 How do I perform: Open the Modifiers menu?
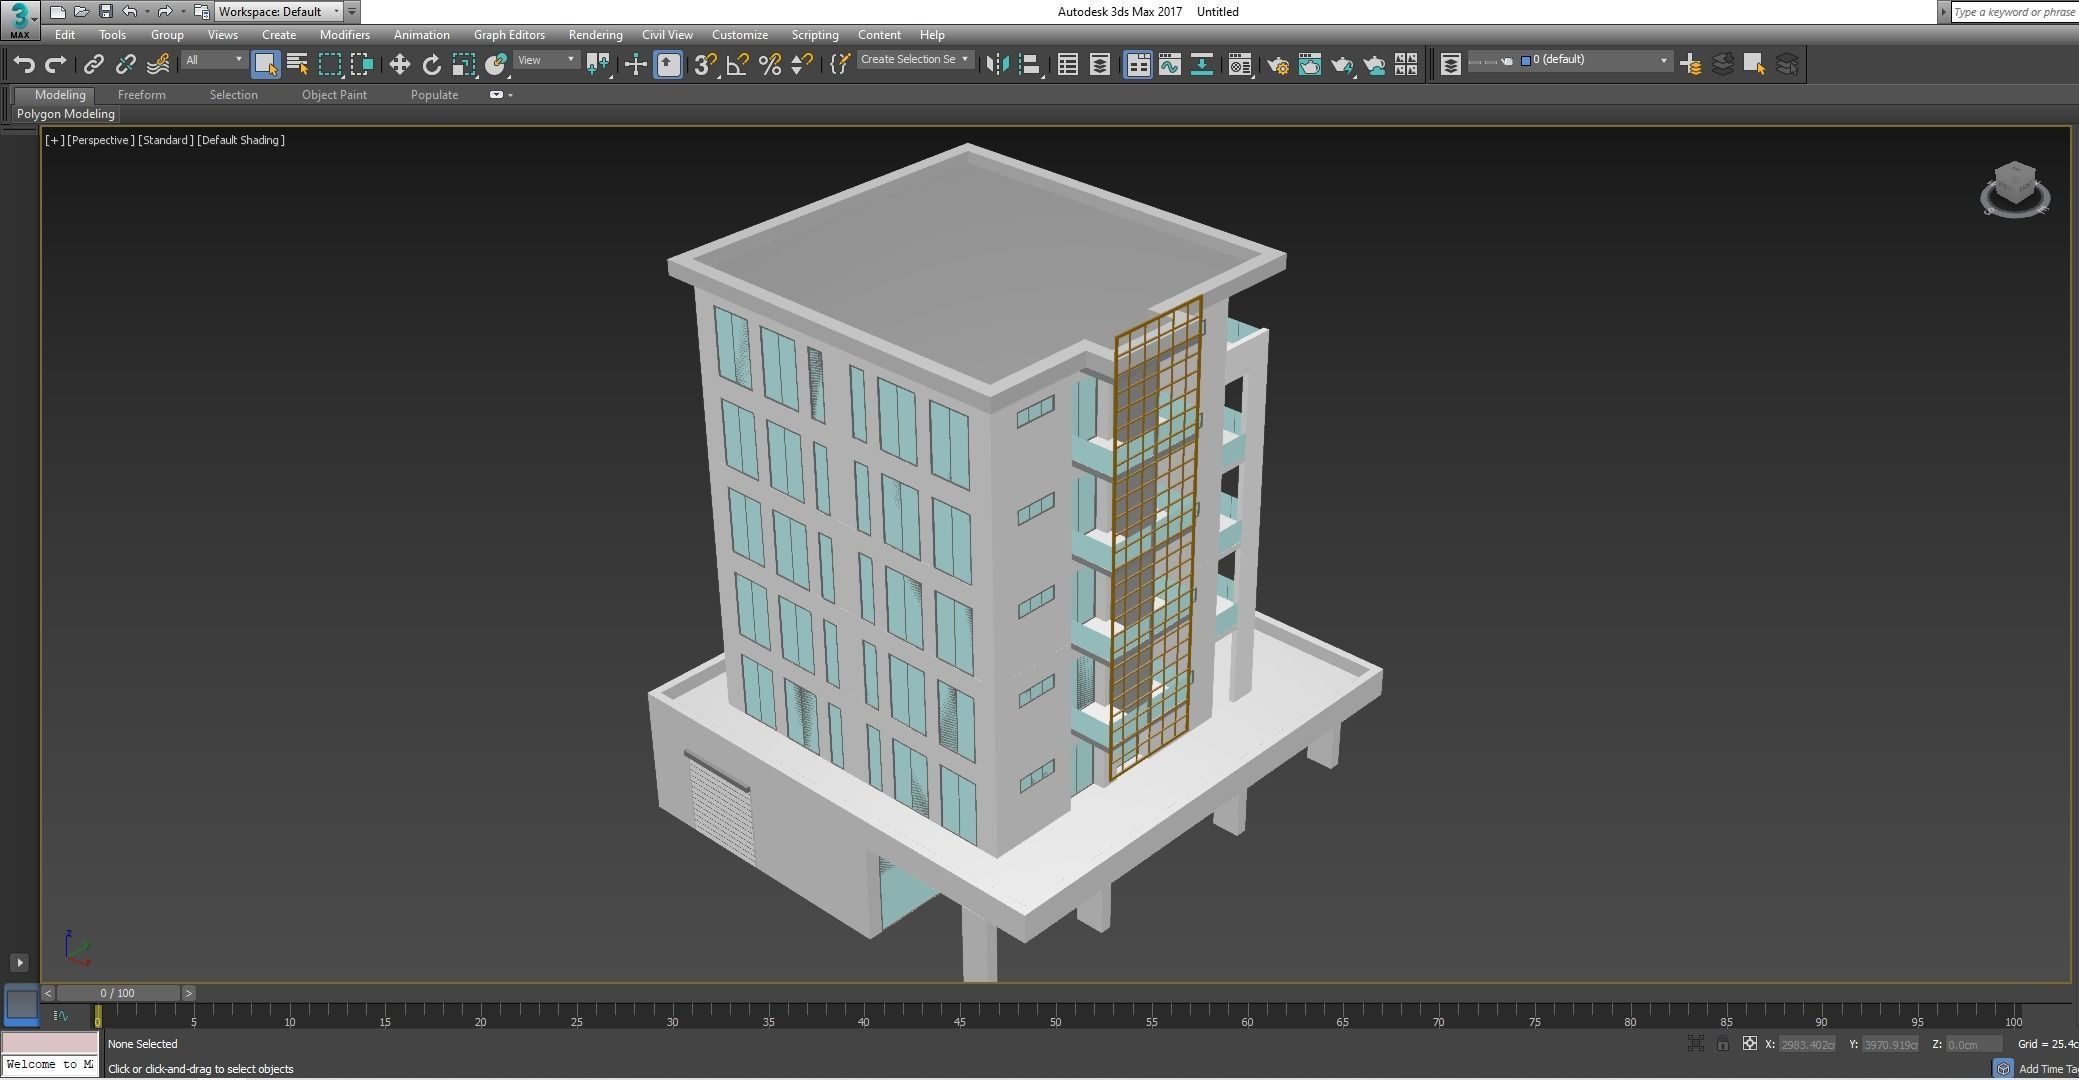[x=344, y=34]
